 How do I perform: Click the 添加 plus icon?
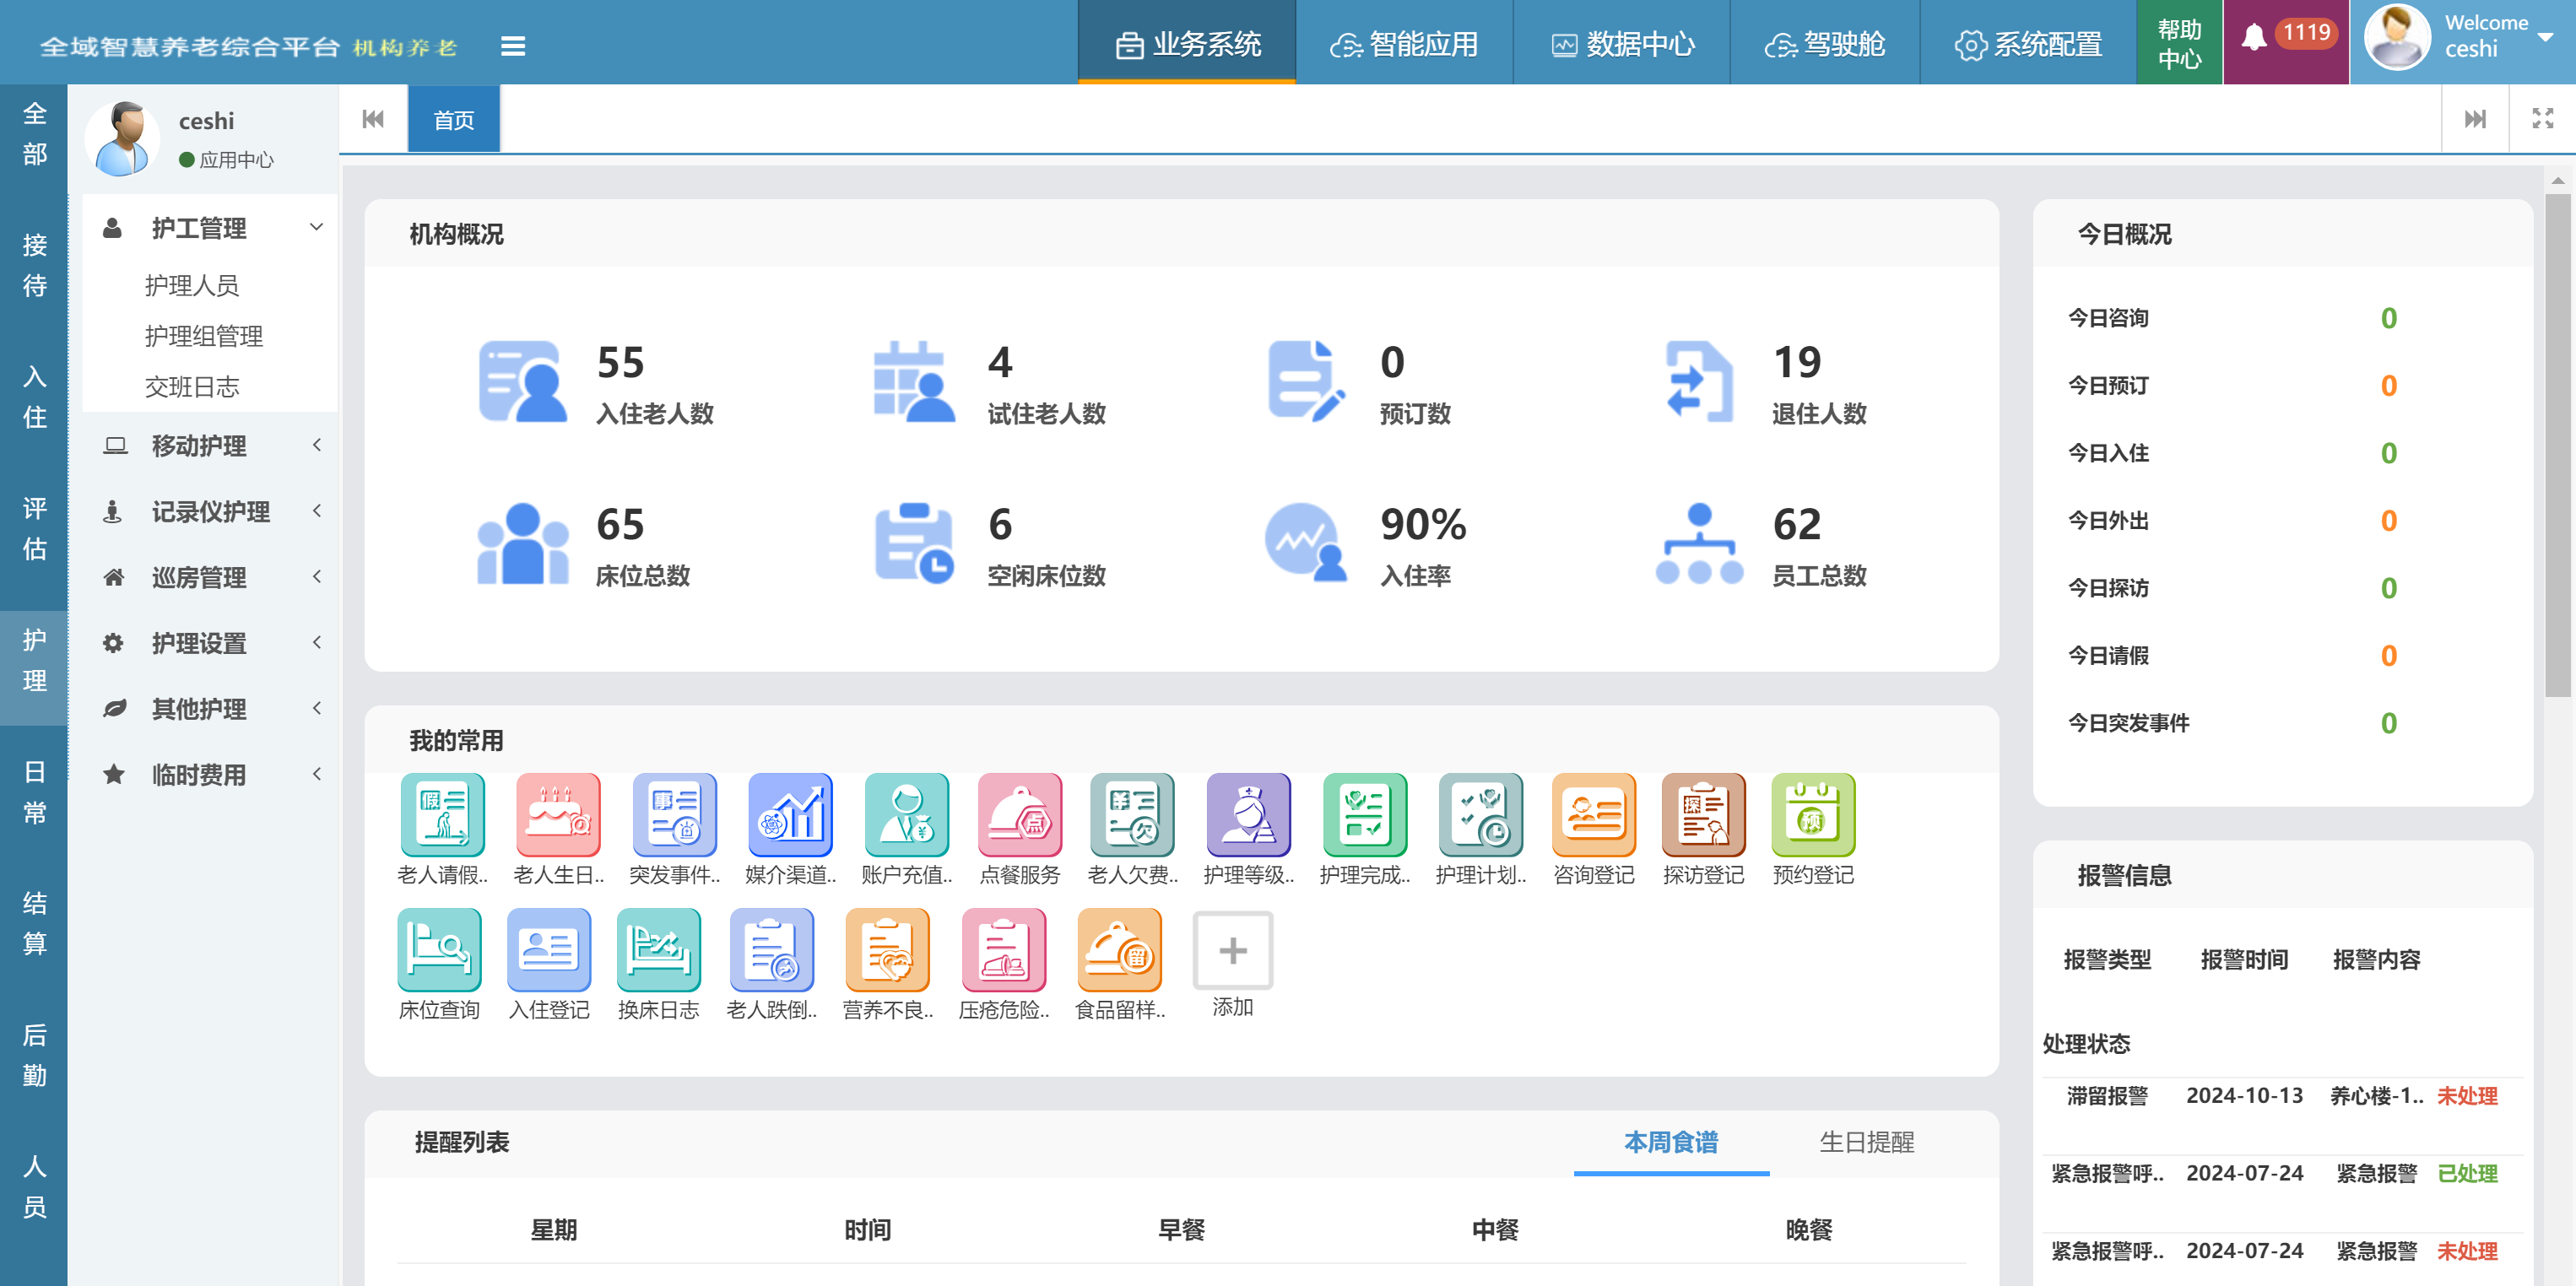pyautogui.click(x=1232, y=949)
